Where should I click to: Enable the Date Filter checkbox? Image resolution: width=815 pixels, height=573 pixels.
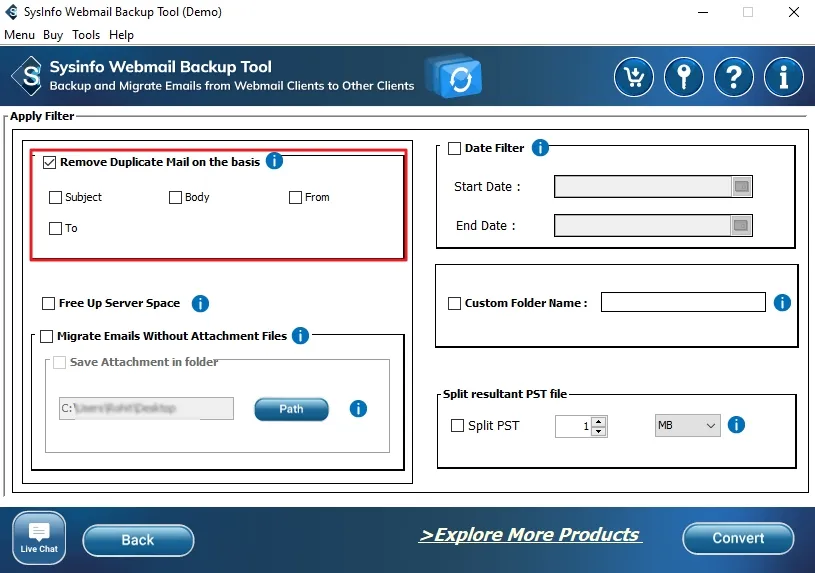(x=454, y=148)
